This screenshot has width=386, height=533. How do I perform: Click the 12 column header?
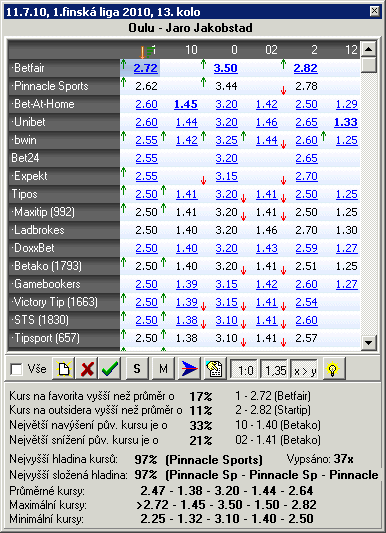tap(351, 50)
